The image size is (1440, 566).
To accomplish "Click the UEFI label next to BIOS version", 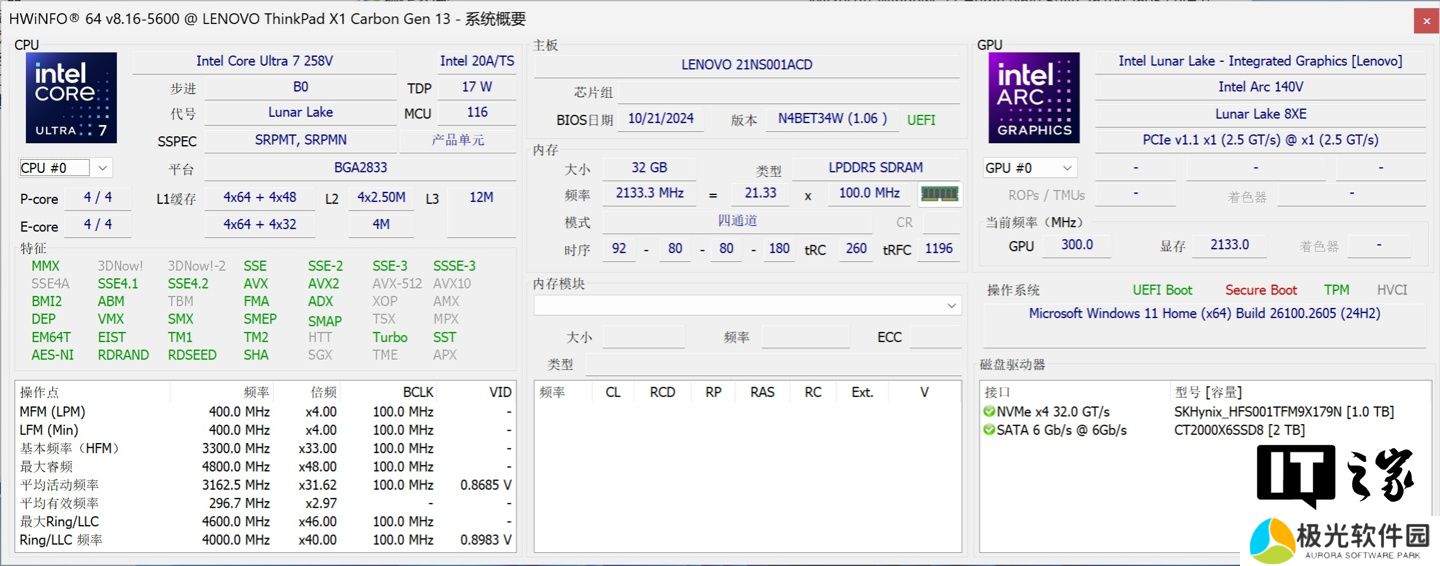I will click(x=921, y=120).
